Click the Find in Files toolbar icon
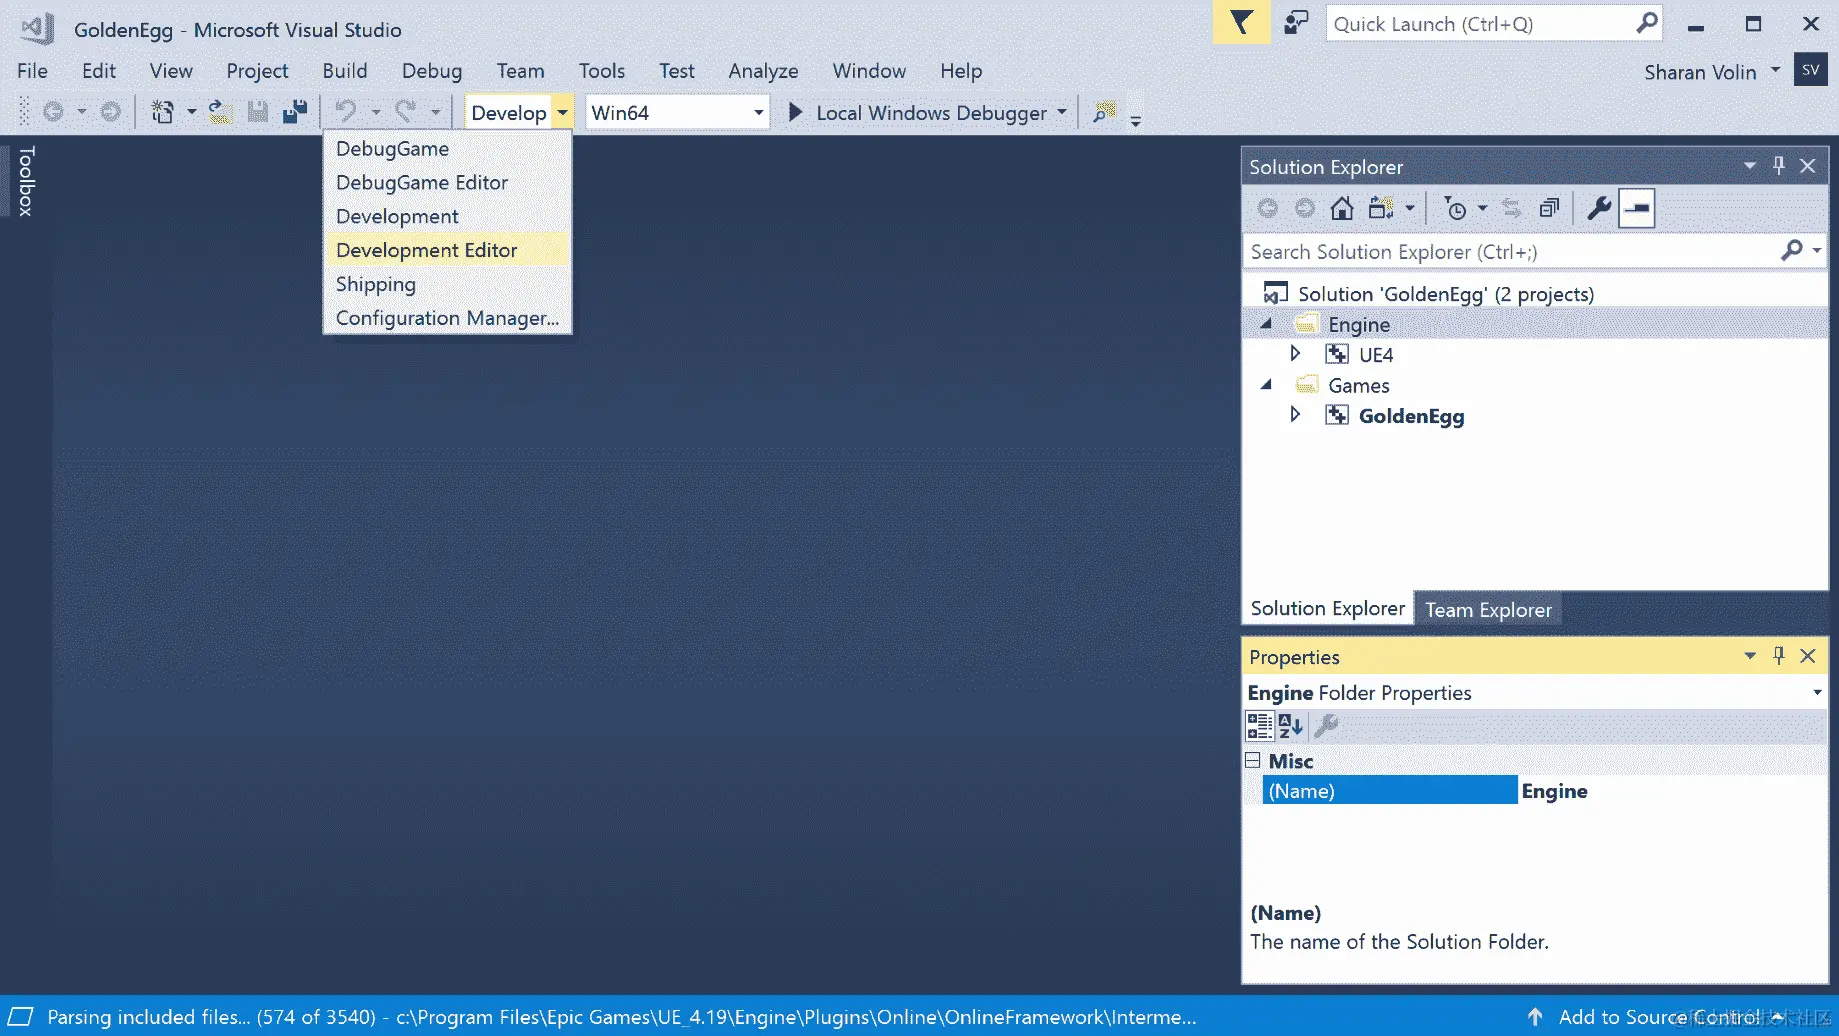The height and width of the screenshot is (1036, 1839). (x=1104, y=112)
